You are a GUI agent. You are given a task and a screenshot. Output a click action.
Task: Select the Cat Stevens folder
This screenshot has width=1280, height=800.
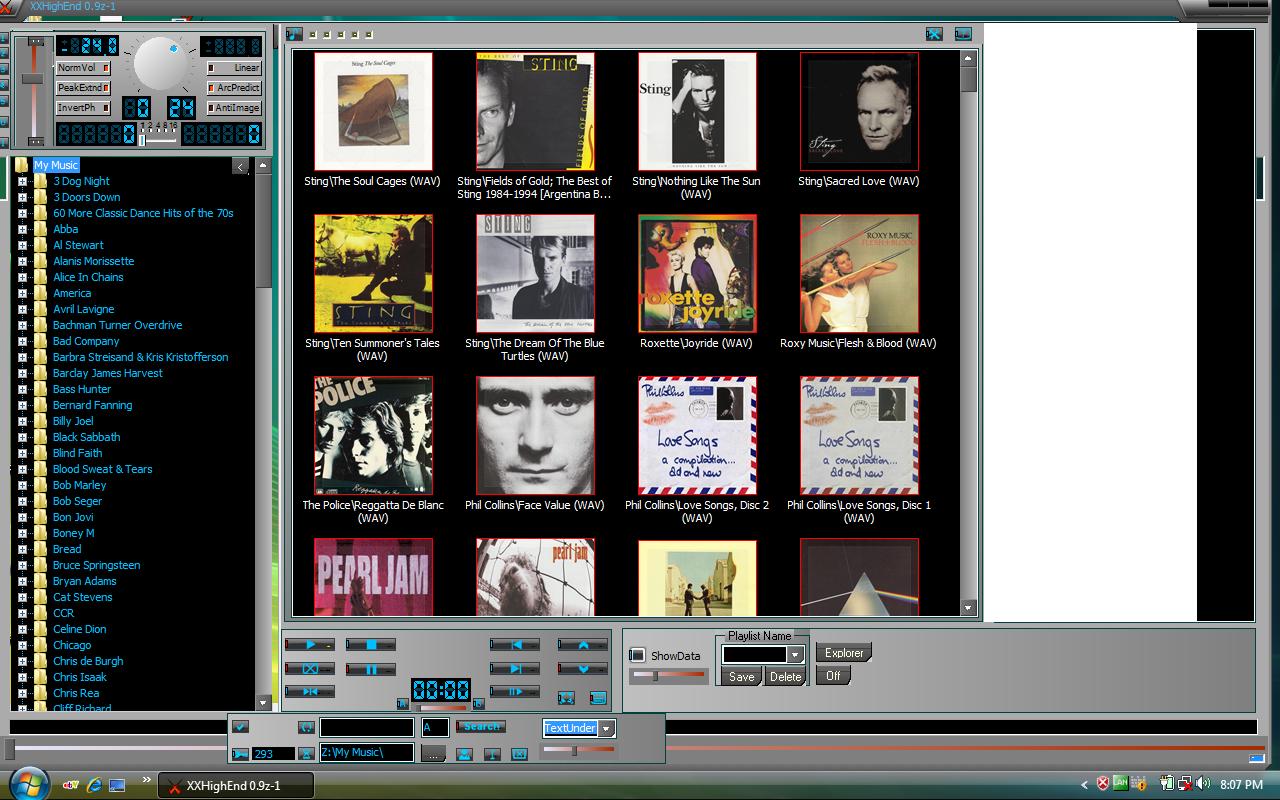[82, 597]
